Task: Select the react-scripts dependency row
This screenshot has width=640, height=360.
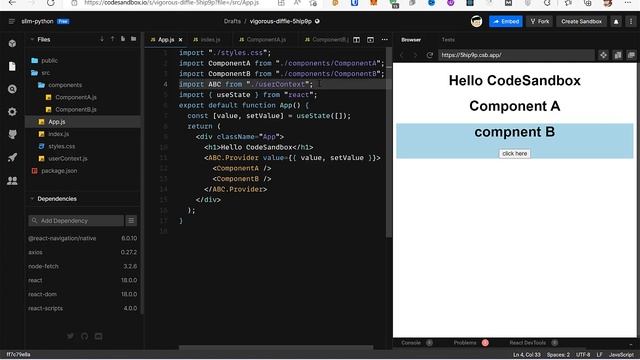Action: tap(82, 308)
